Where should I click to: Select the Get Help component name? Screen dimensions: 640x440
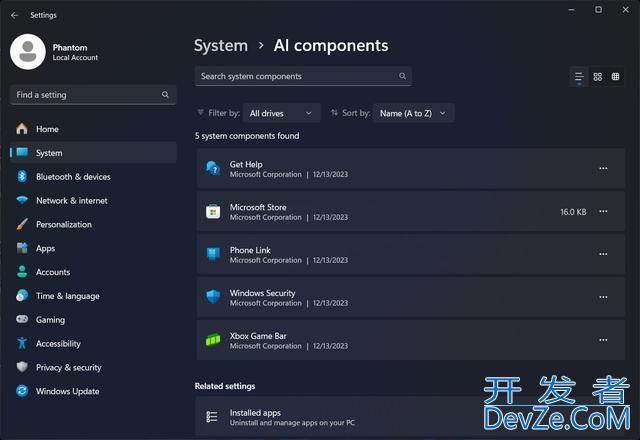pos(246,164)
